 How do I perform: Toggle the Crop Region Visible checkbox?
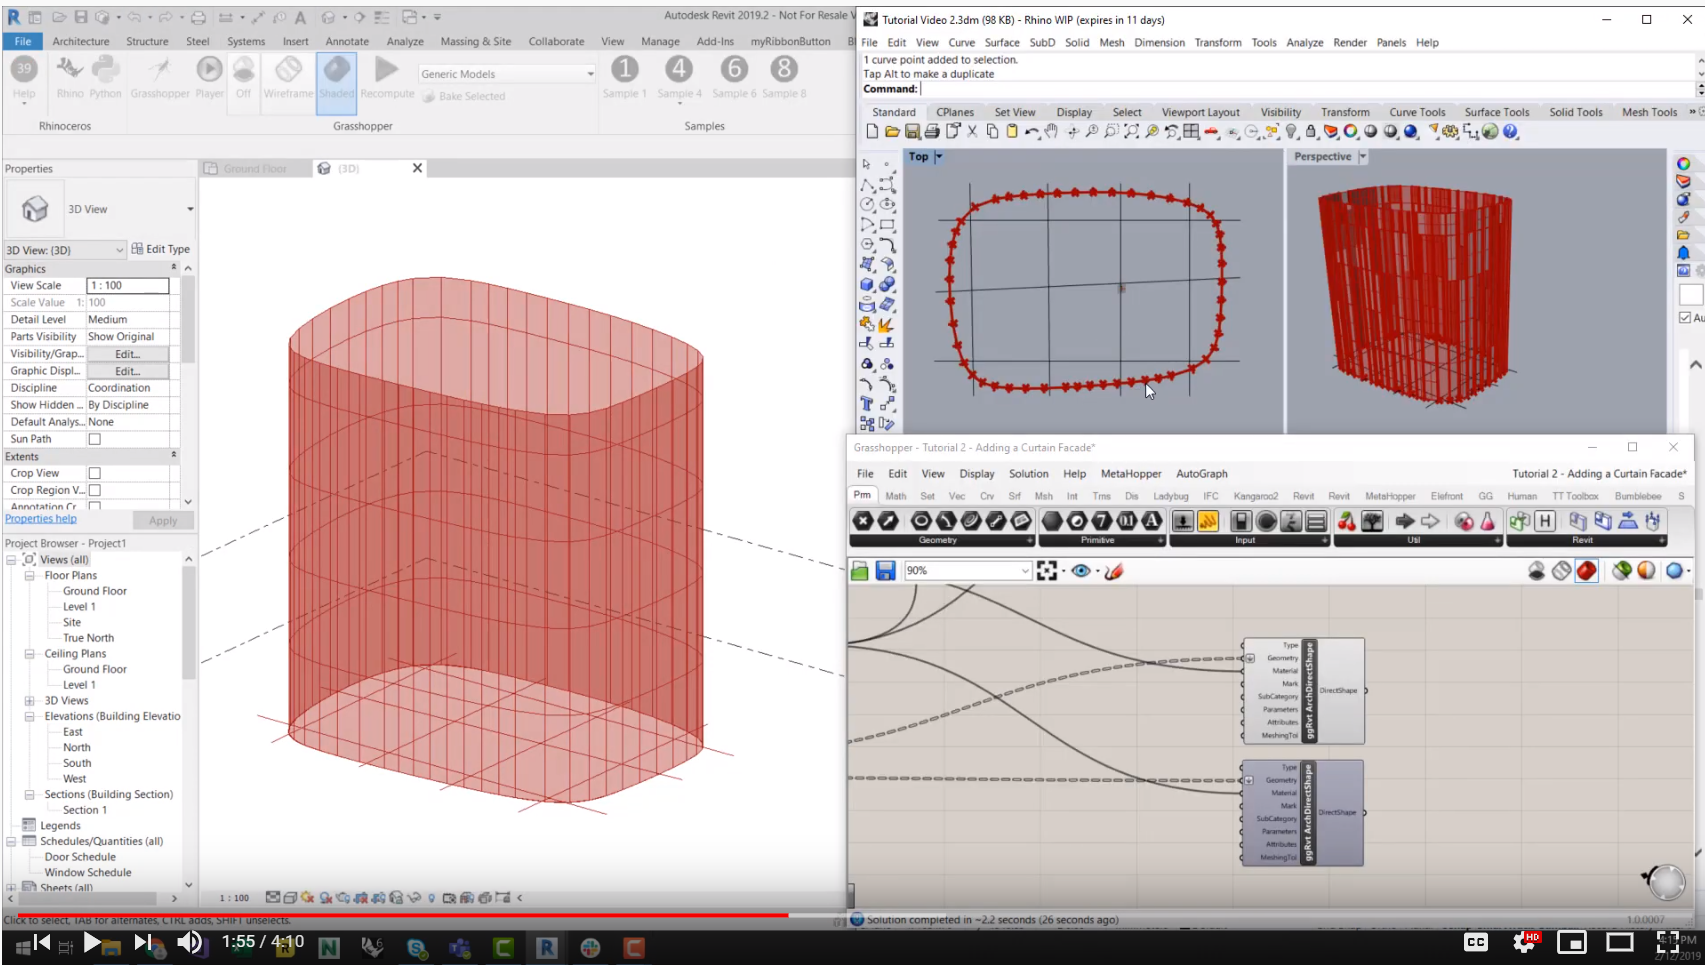click(95, 490)
